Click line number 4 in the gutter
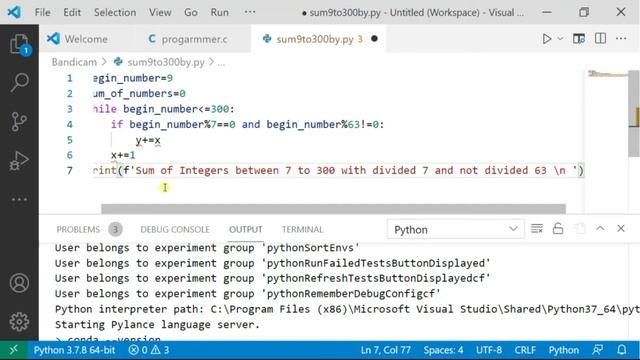Viewport: 640px width, 360px height. coord(70,124)
